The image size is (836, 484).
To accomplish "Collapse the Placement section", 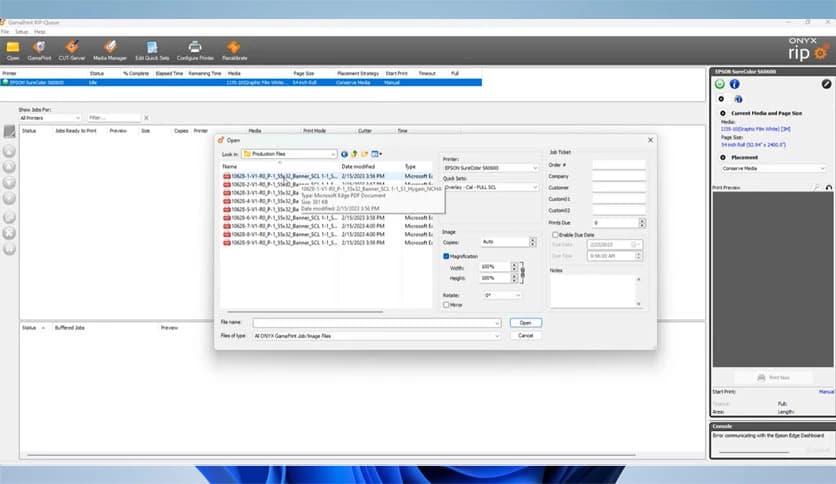I will [x=723, y=157].
